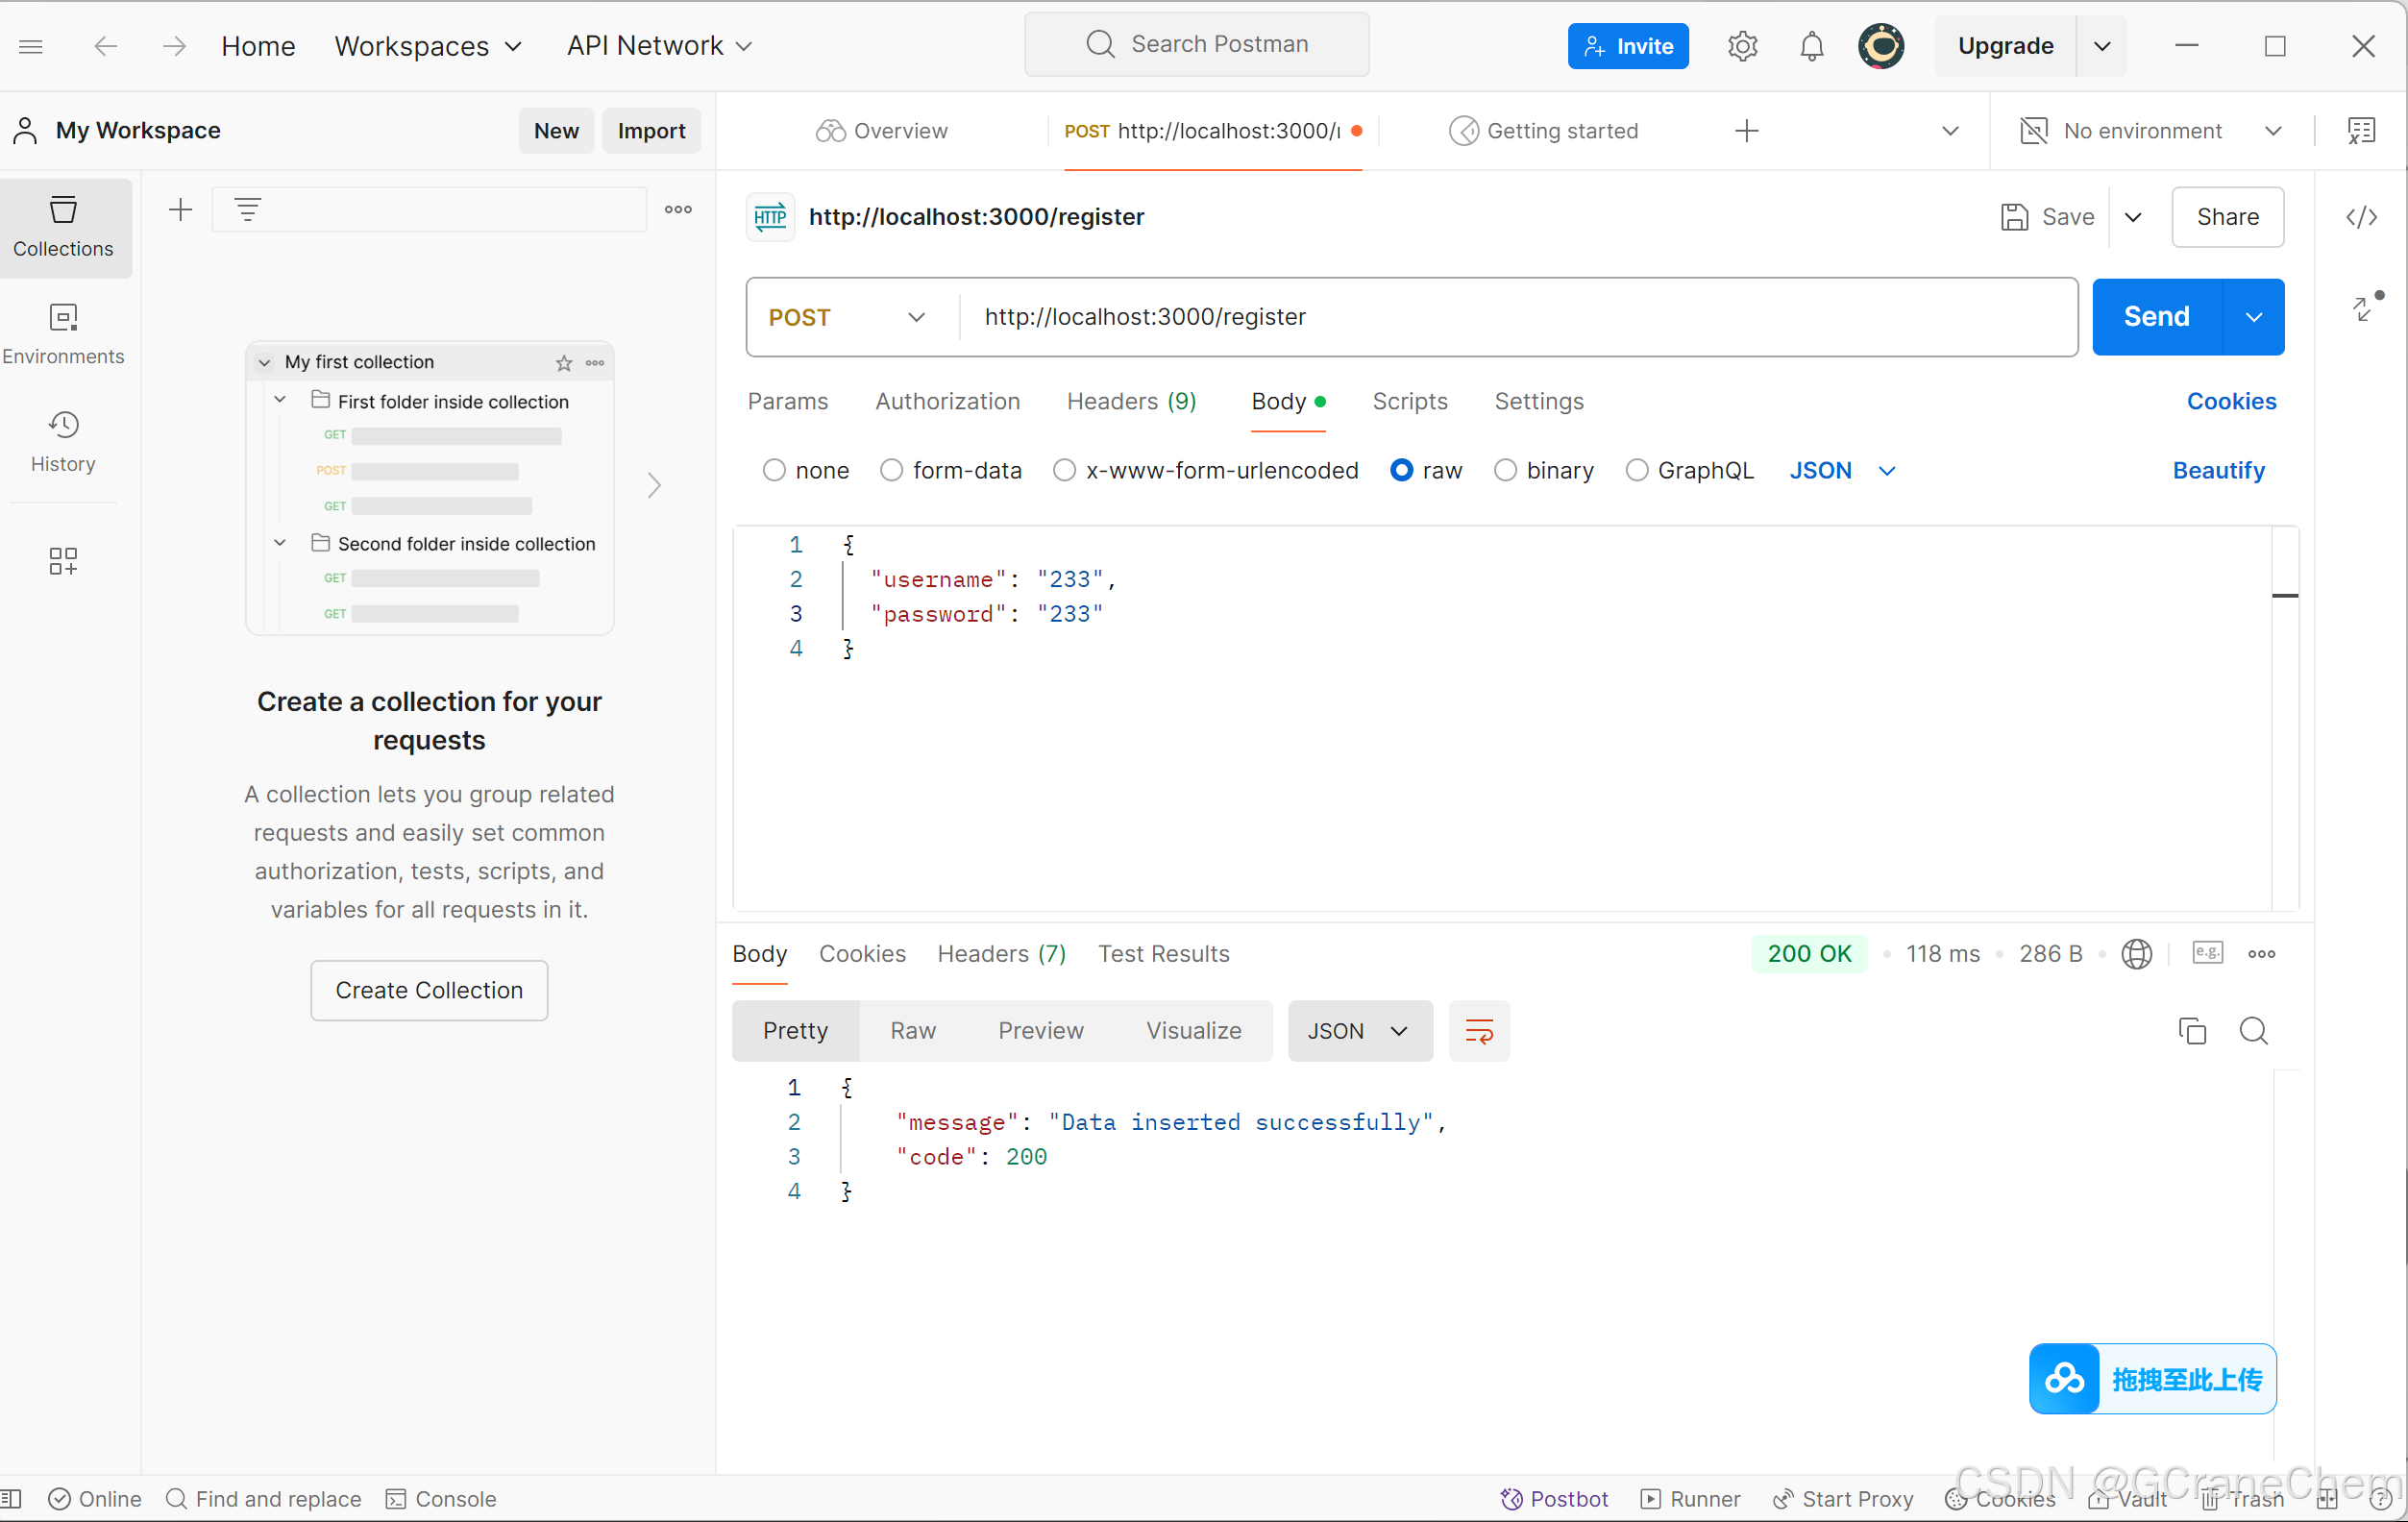This screenshot has width=2408, height=1522.
Task: Open the Environments sidebar panel
Action: tap(63, 334)
